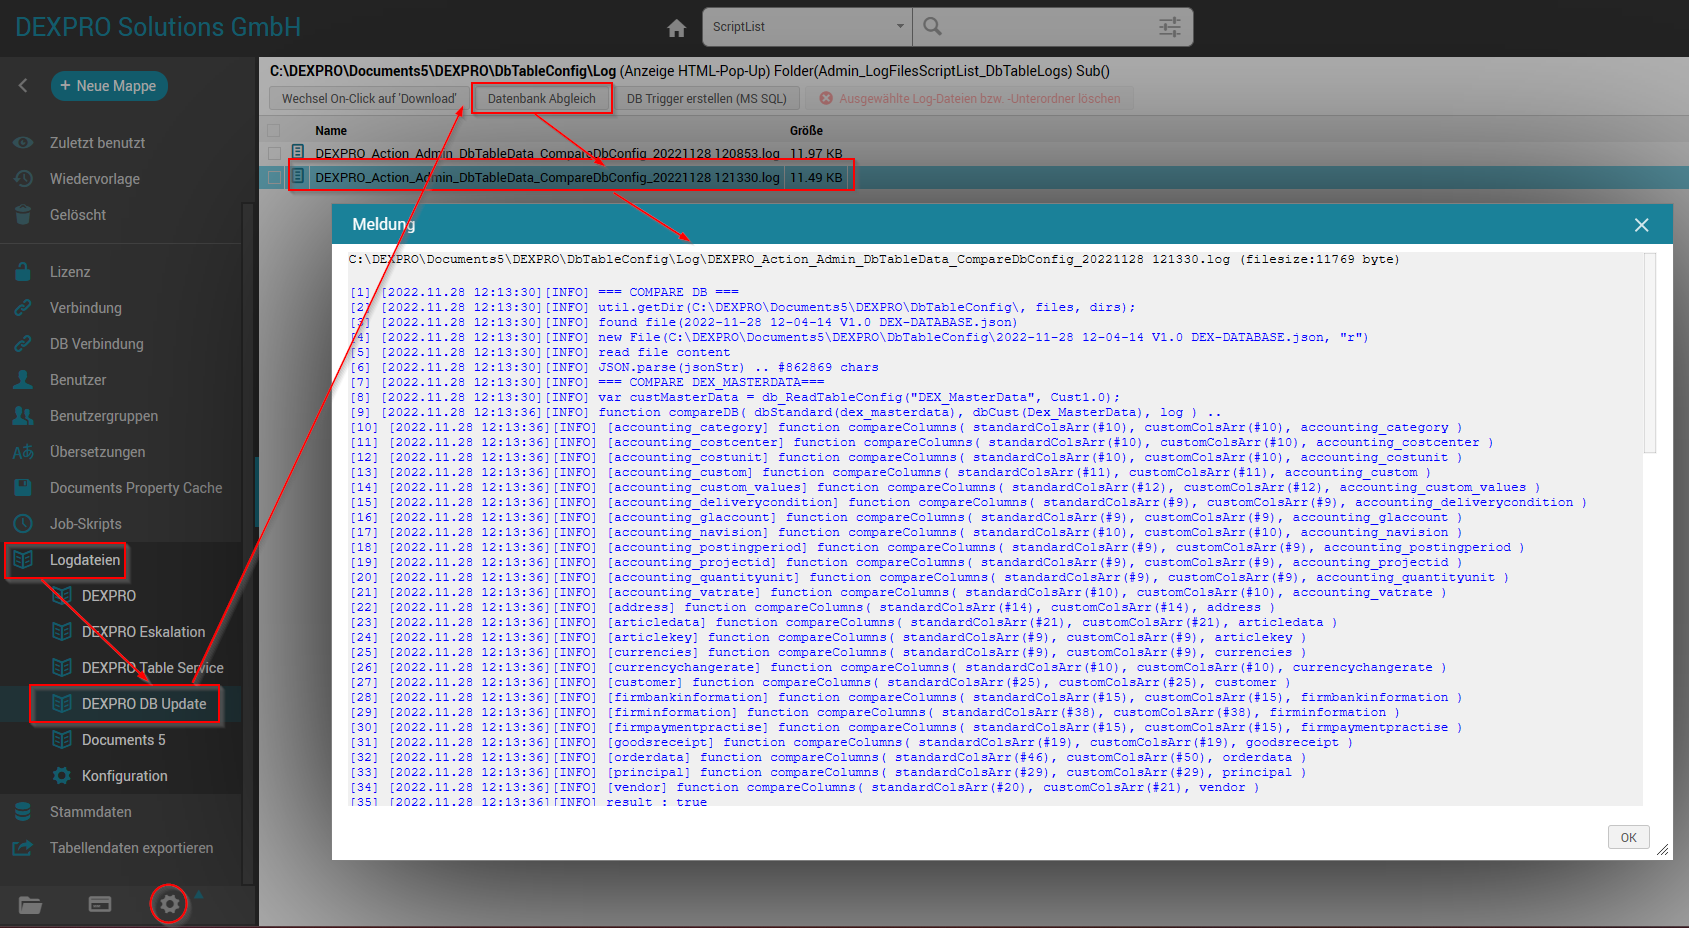Click the home icon in top bar
Screen dimensions: 1689x928
point(677,28)
